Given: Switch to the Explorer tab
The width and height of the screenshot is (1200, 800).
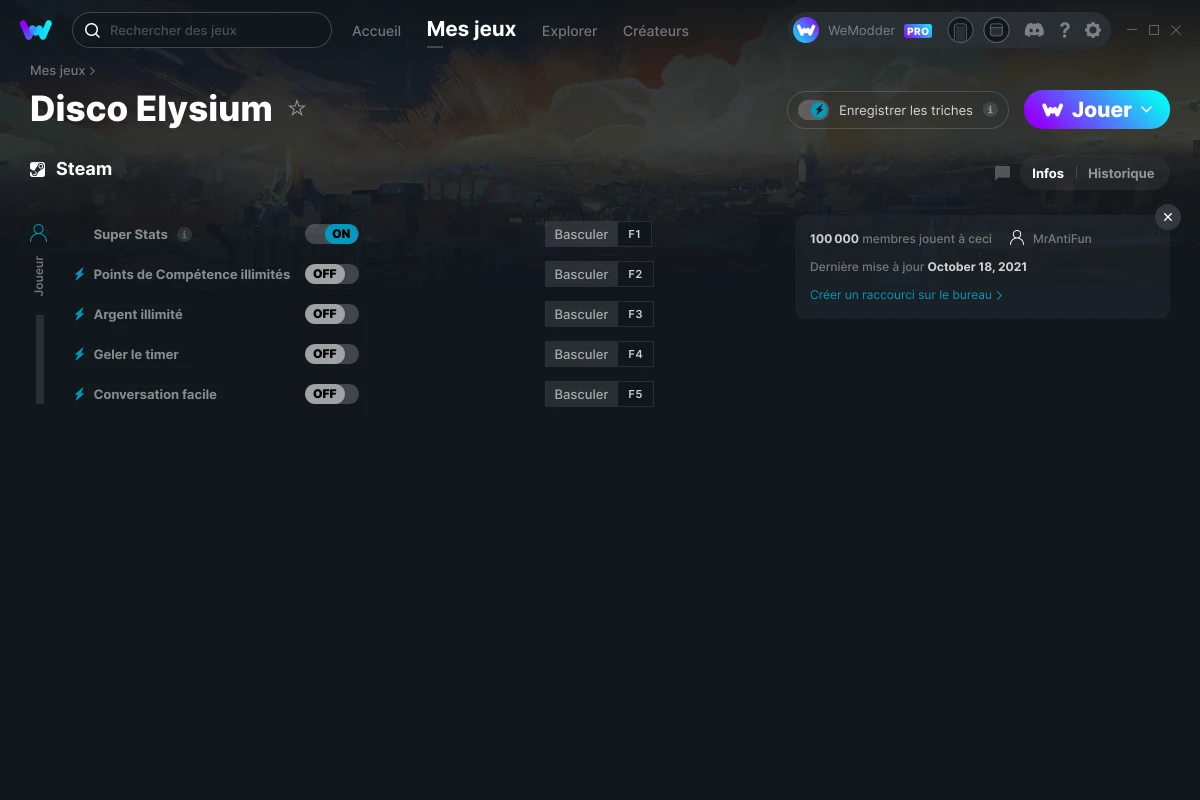Looking at the screenshot, I should click(569, 31).
